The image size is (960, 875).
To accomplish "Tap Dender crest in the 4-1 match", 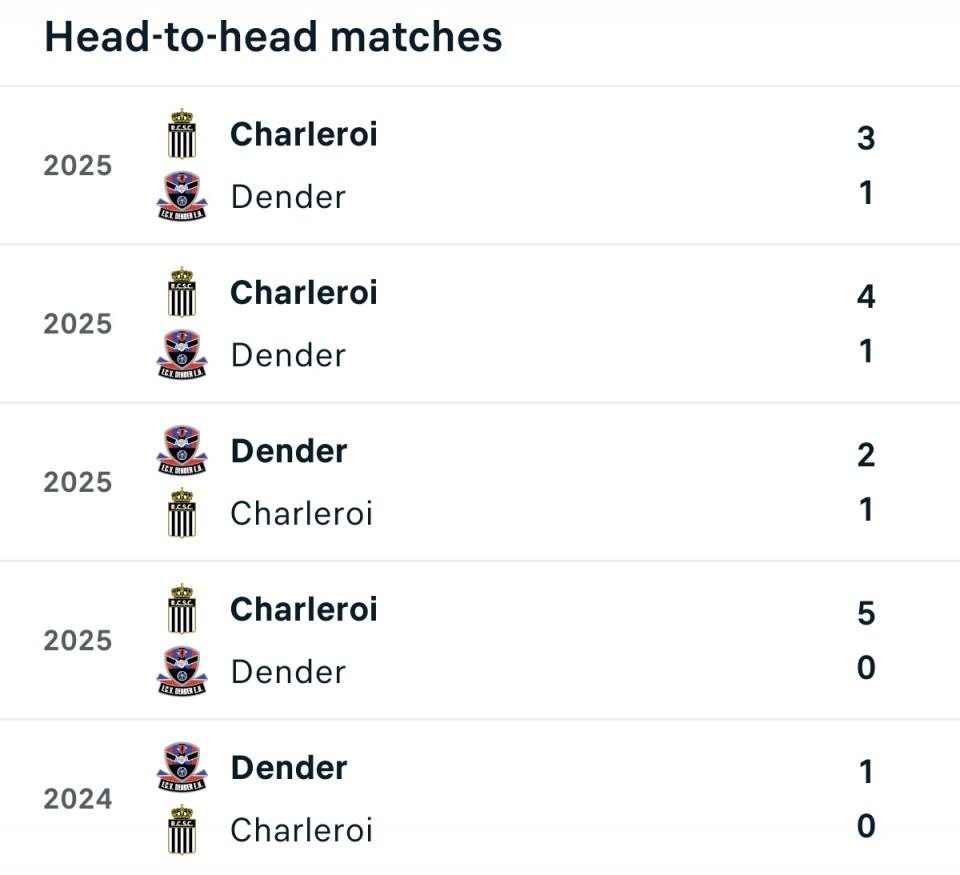I will click(182, 354).
